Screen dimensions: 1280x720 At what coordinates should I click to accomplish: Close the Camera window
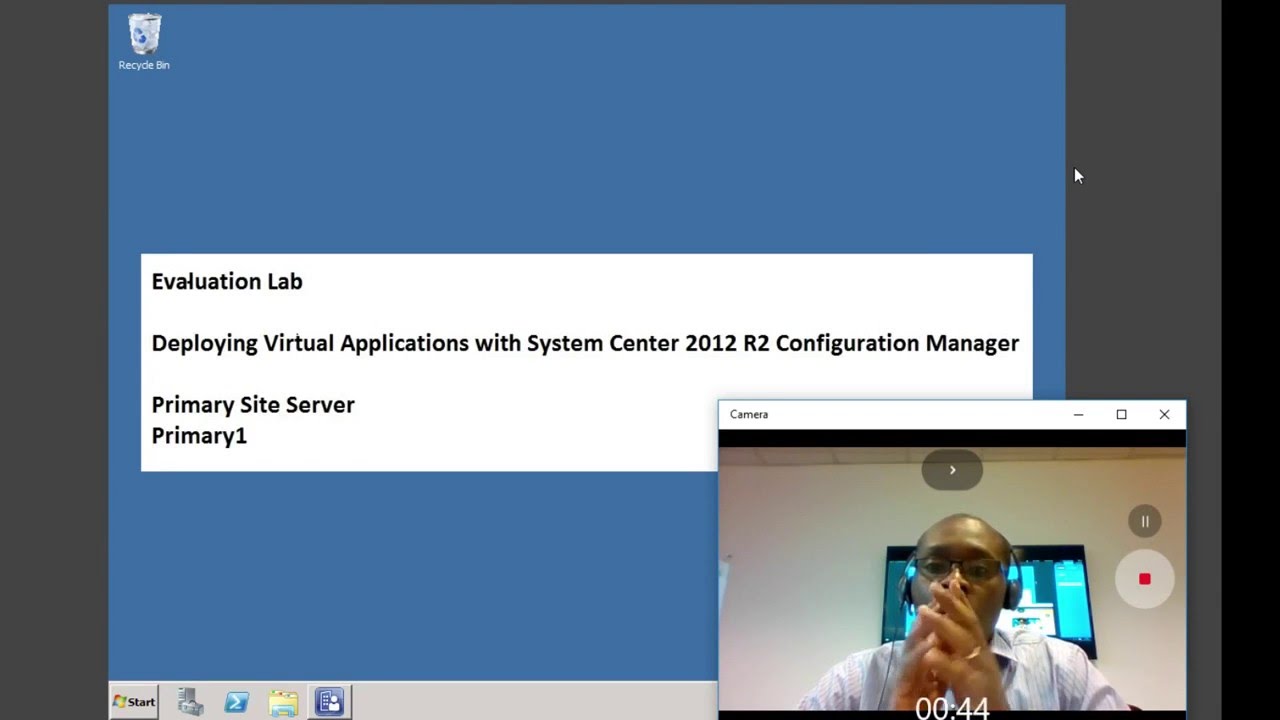1164,414
